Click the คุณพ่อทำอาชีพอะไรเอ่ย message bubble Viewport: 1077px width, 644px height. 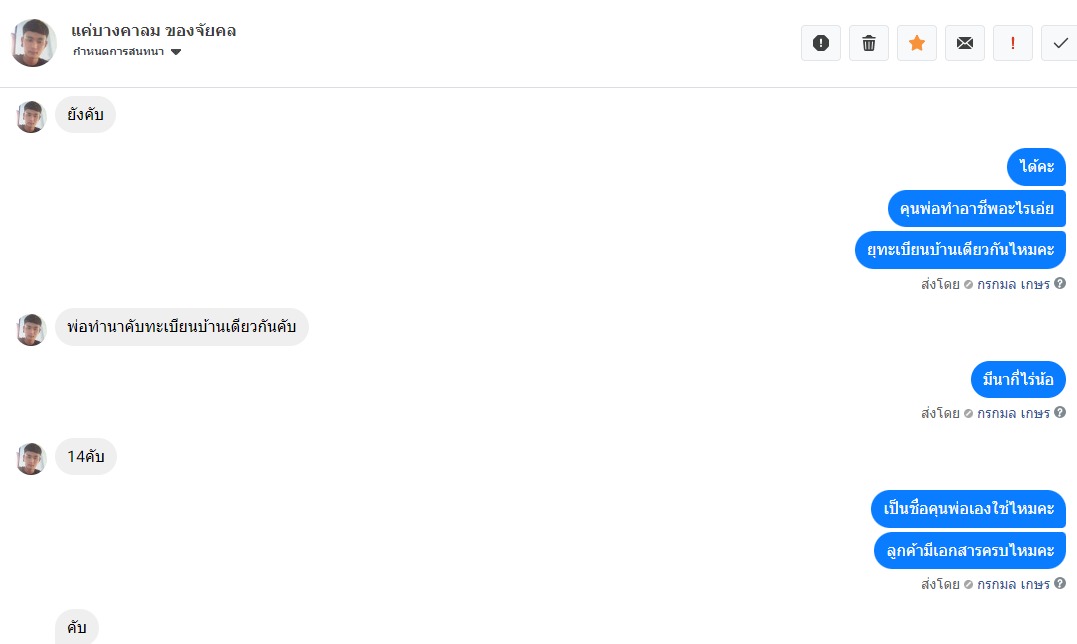[976, 209]
